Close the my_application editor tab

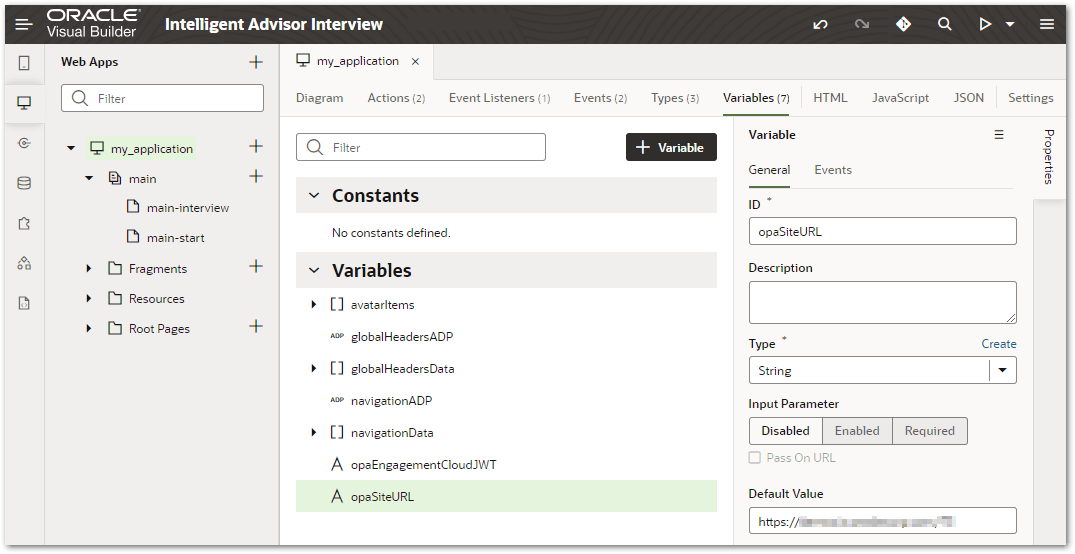[415, 62]
